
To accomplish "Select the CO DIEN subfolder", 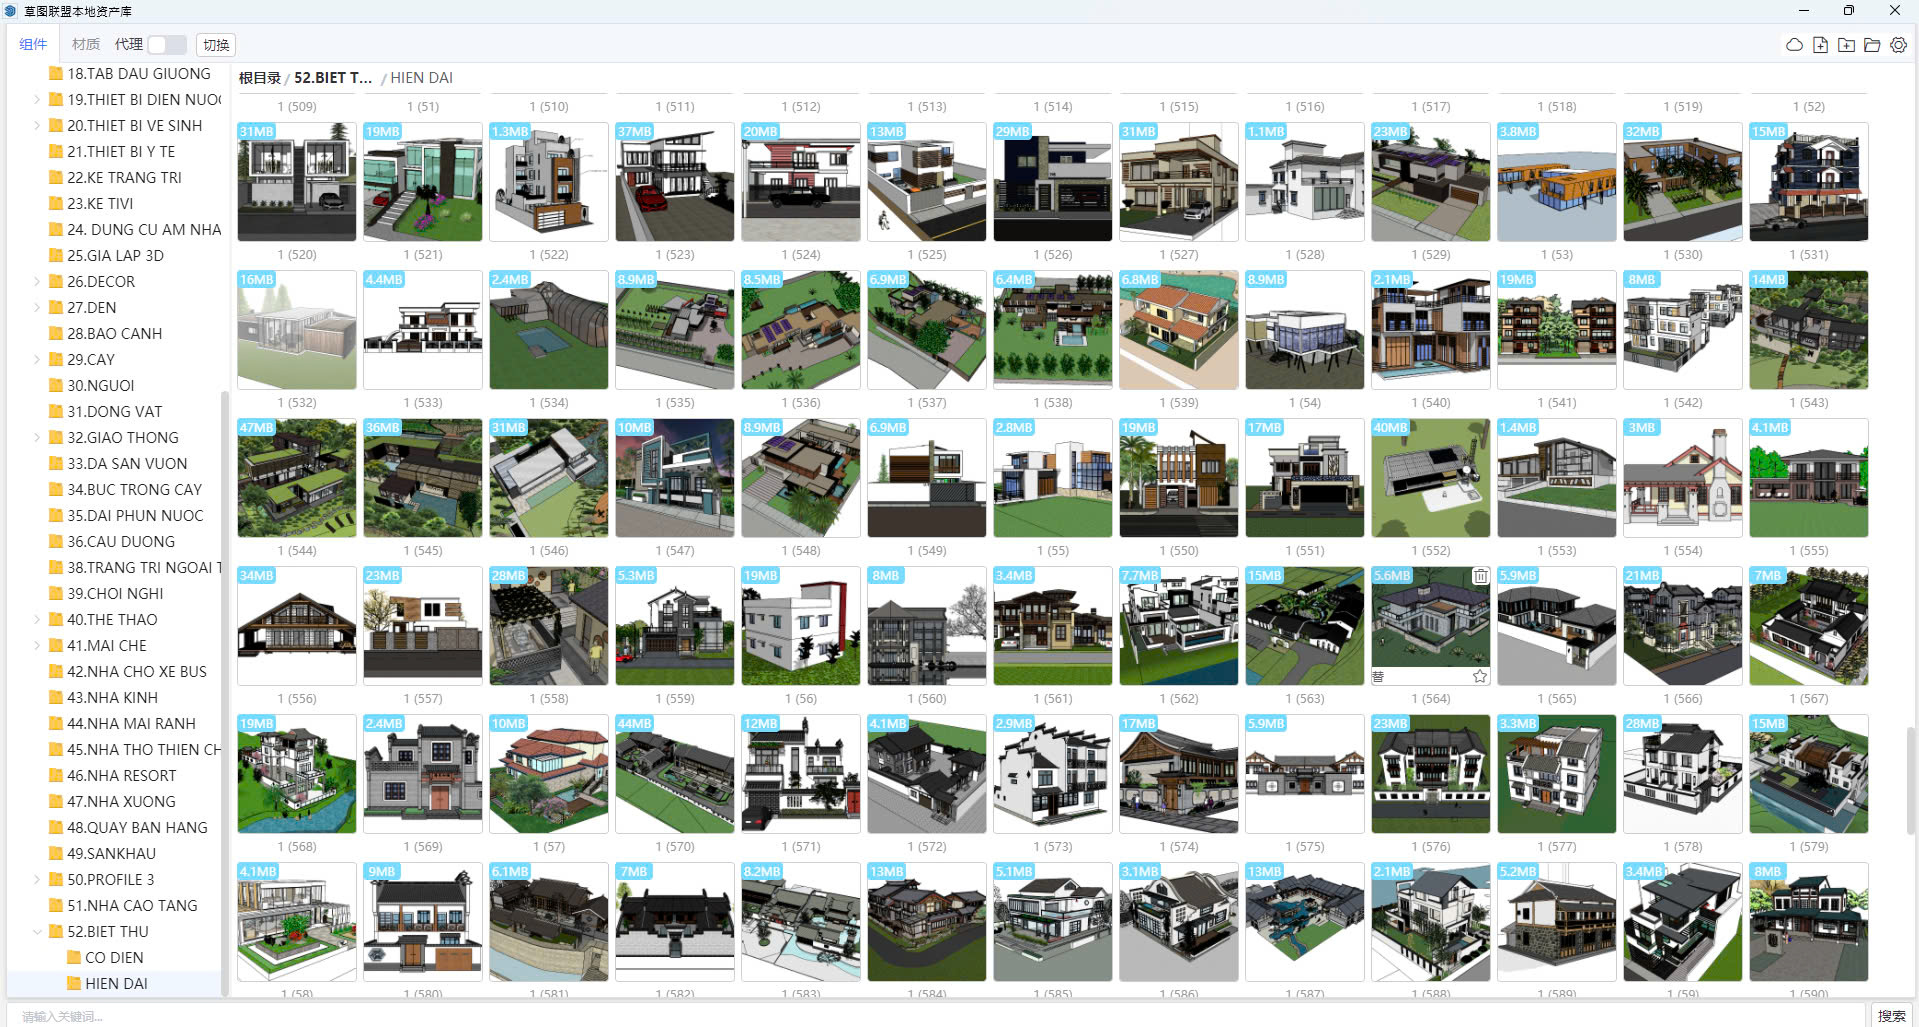I will point(113,957).
